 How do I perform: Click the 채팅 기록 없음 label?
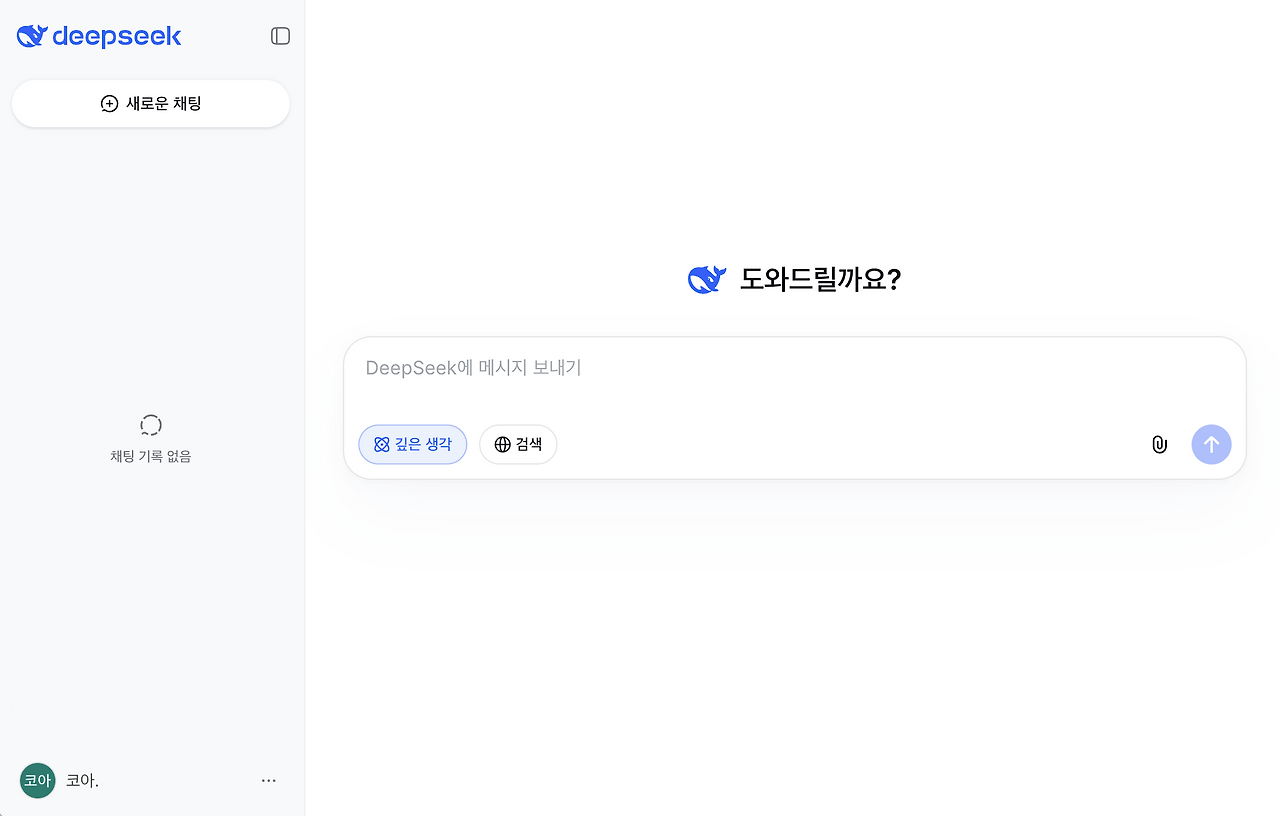click(x=151, y=457)
